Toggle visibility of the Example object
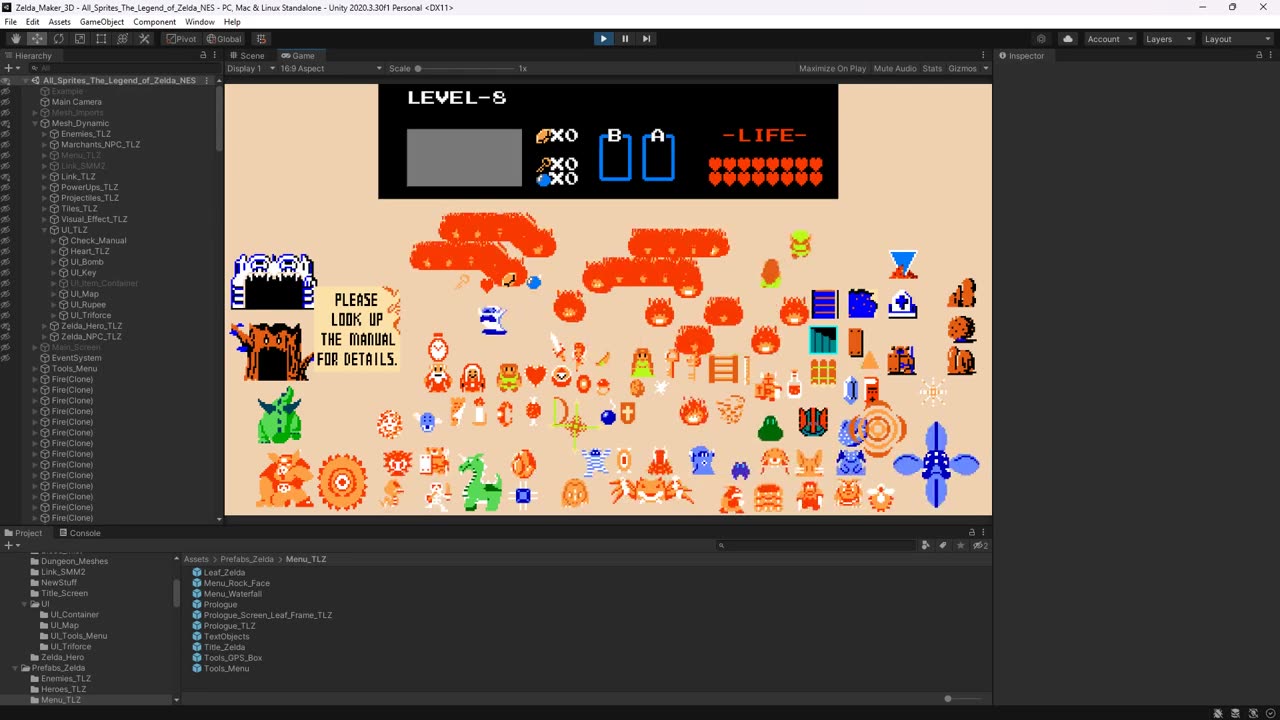 click(x=5, y=91)
